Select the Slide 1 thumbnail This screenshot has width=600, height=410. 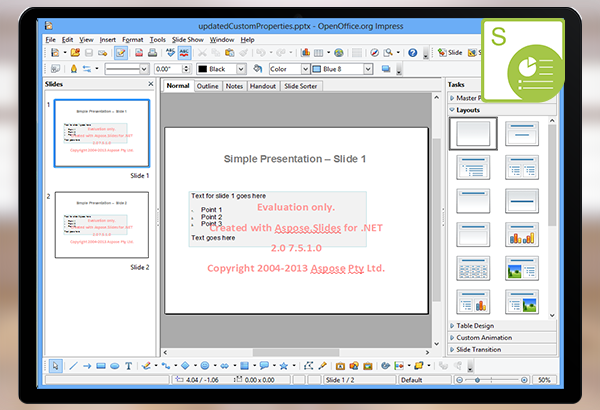102,133
